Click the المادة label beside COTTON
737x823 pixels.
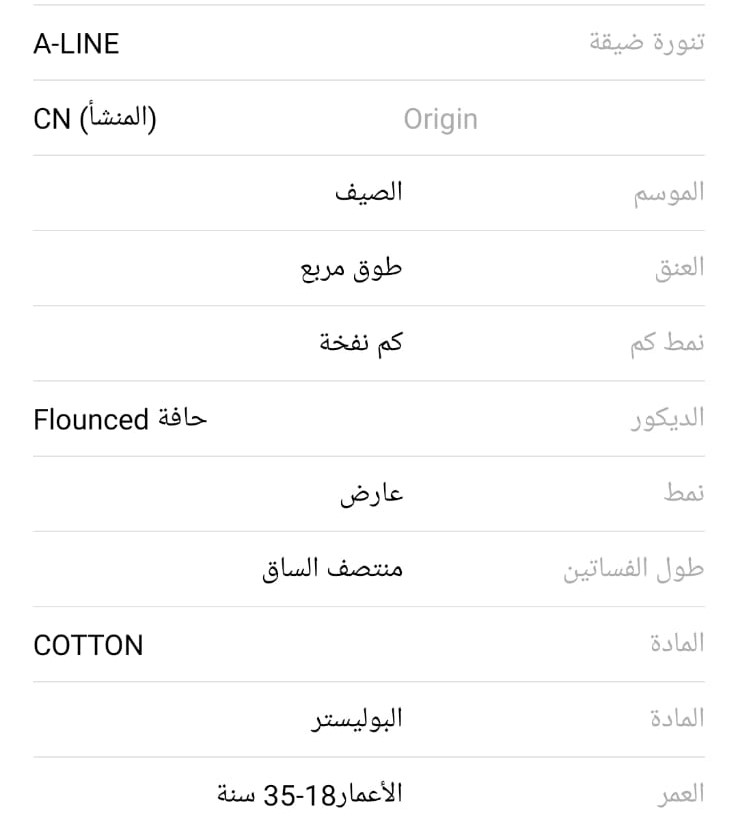[676, 644]
